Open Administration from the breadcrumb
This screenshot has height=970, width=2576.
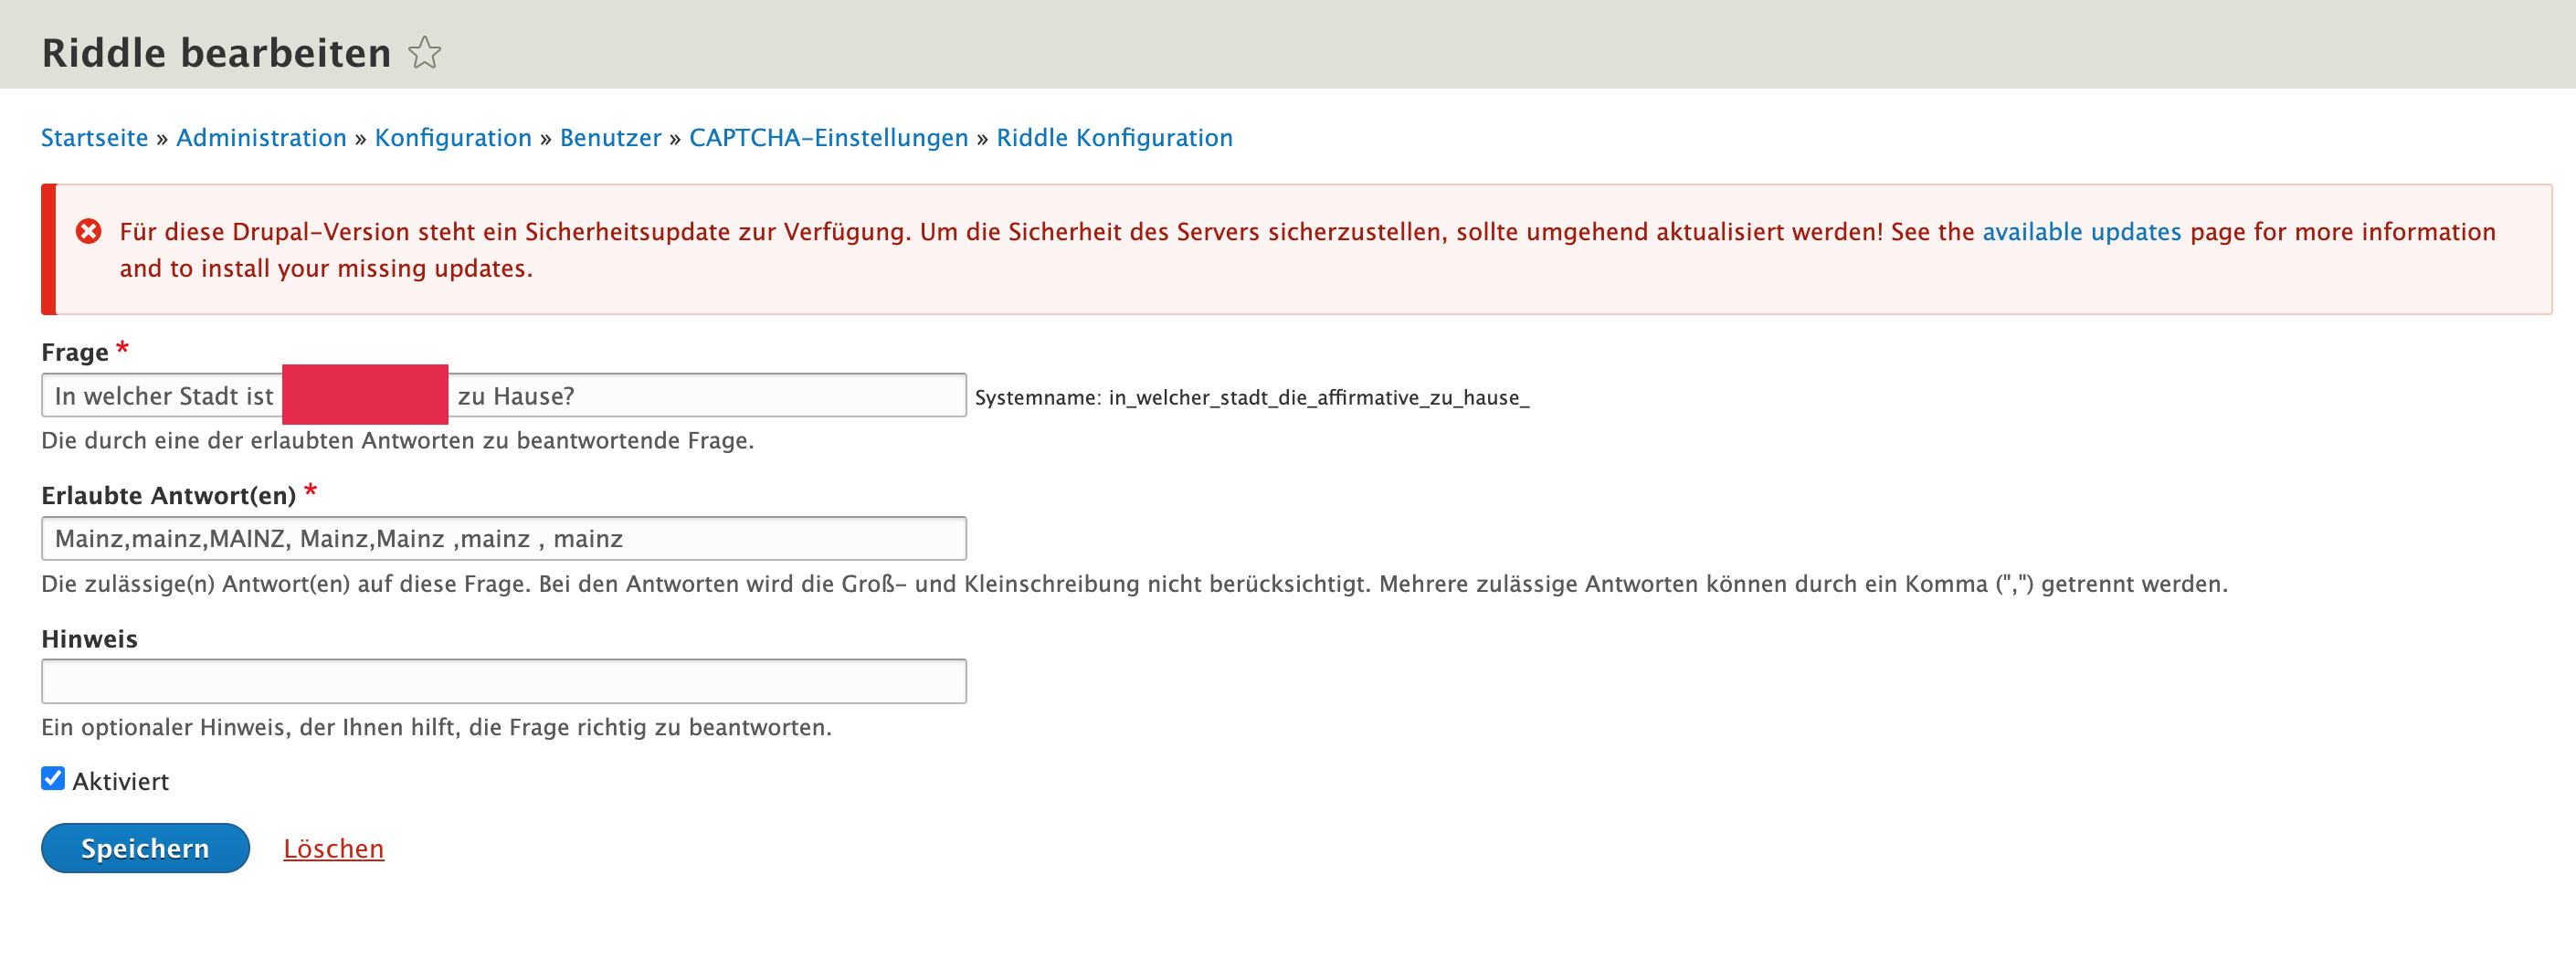[261, 137]
